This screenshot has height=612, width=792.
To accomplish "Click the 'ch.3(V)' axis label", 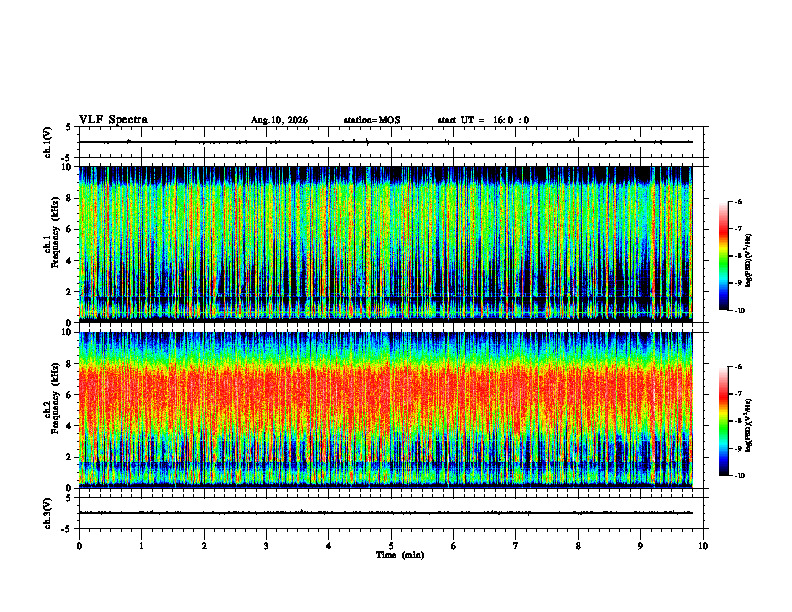I will tap(47, 513).
